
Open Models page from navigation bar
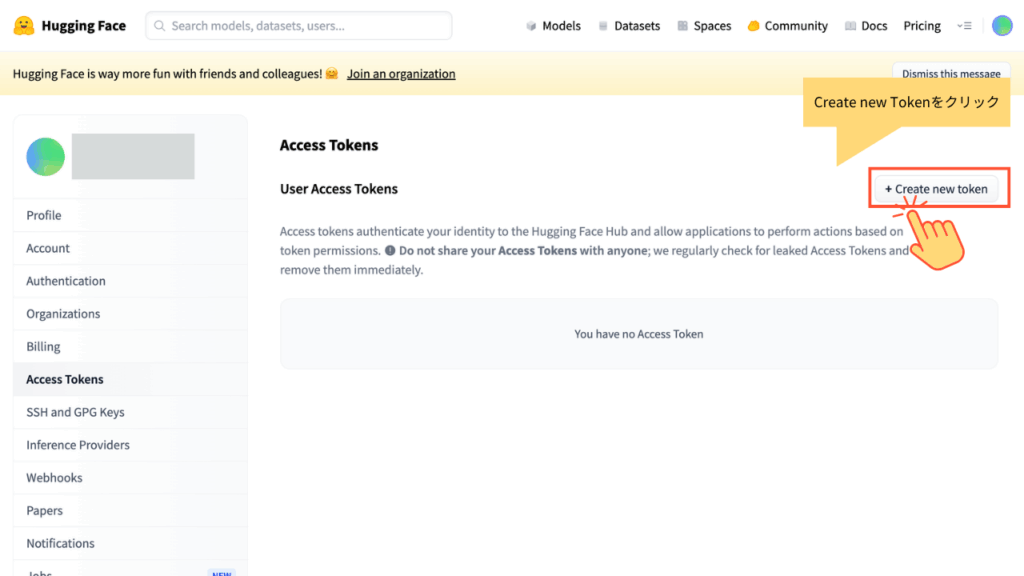click(x=553, y=26)
